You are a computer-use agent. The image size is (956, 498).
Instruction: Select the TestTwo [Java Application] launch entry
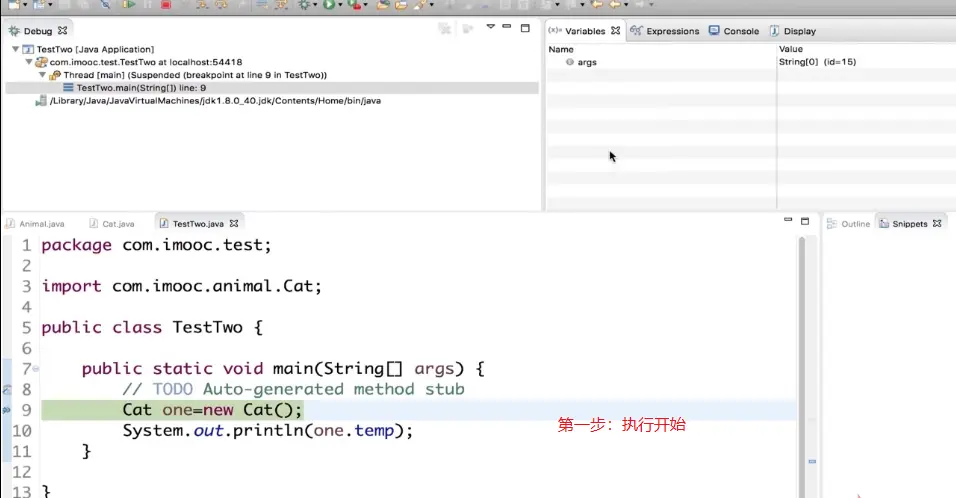(x=95, y=49)
